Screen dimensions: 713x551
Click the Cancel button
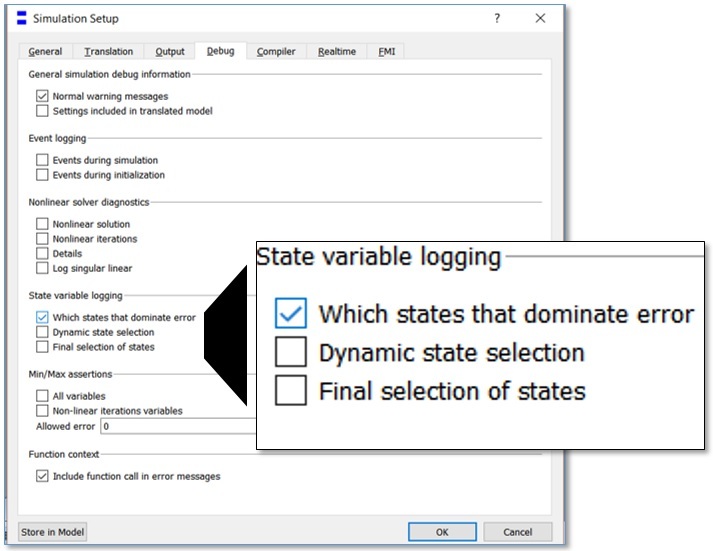pyautogui.click(x=517, y=532)
